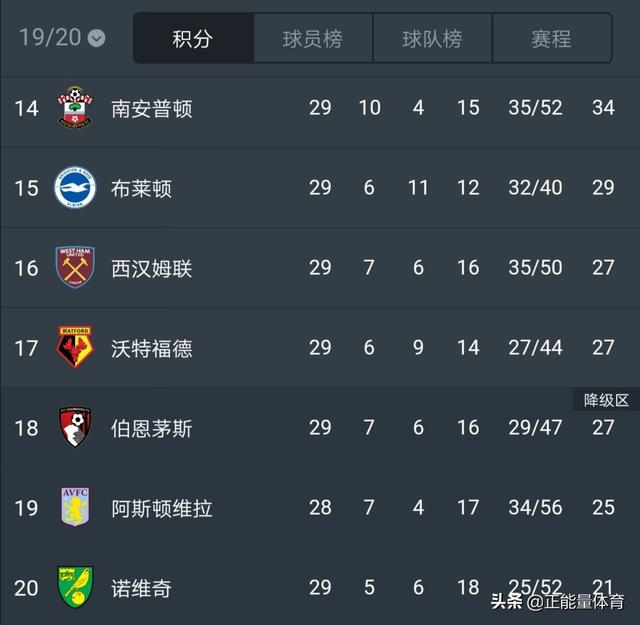The image size is (640, 625).
Task: Switch to the 积分 tab
Action: 193,39
